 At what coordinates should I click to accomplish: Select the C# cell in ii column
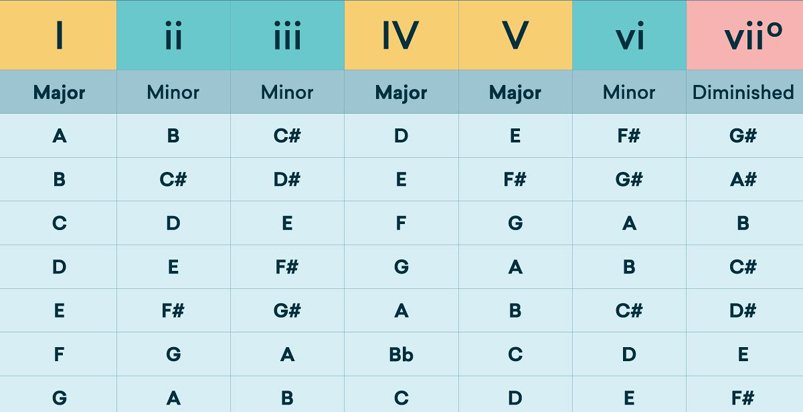pos(173,179)
